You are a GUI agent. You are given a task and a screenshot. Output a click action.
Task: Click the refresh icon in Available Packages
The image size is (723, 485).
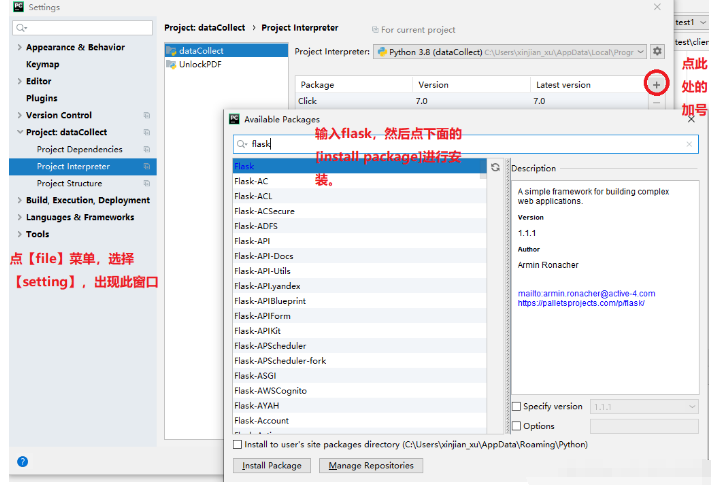point(495,167)
